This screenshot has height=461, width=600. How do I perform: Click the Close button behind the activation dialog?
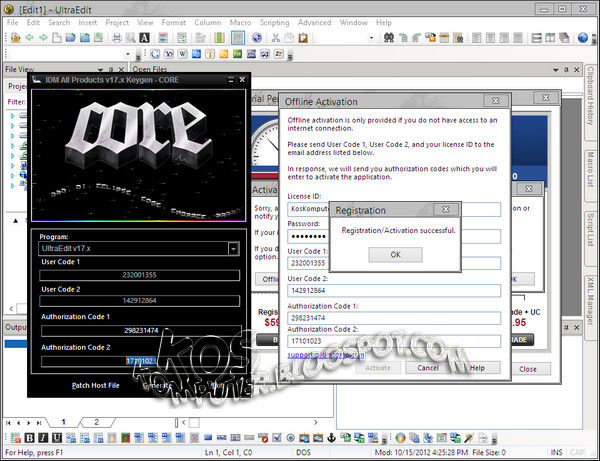(x=528, y=369)
